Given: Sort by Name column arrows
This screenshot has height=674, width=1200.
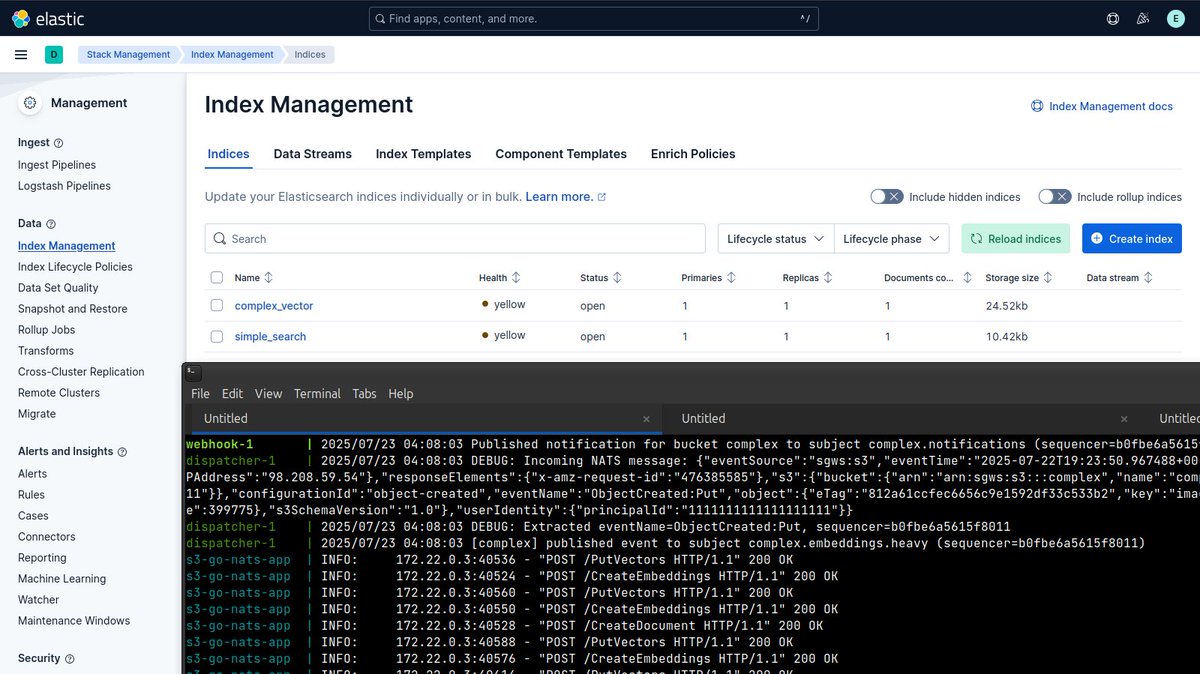Looking at the screenshot, I should tap(268, 277).
